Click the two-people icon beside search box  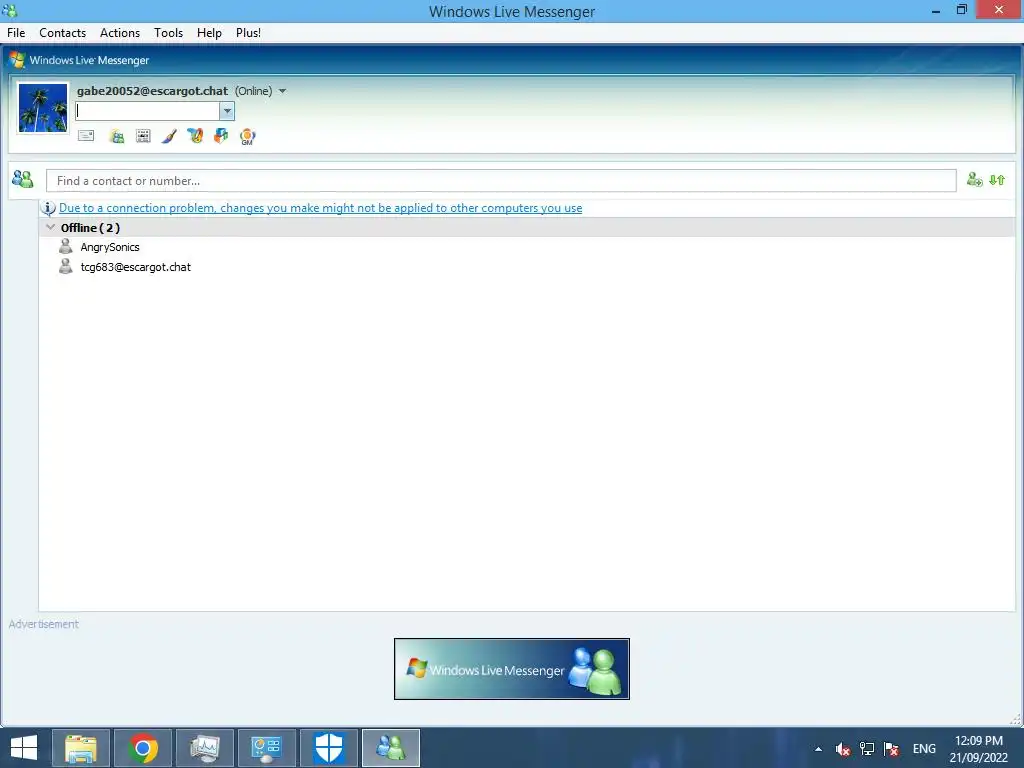click(23, 179)
